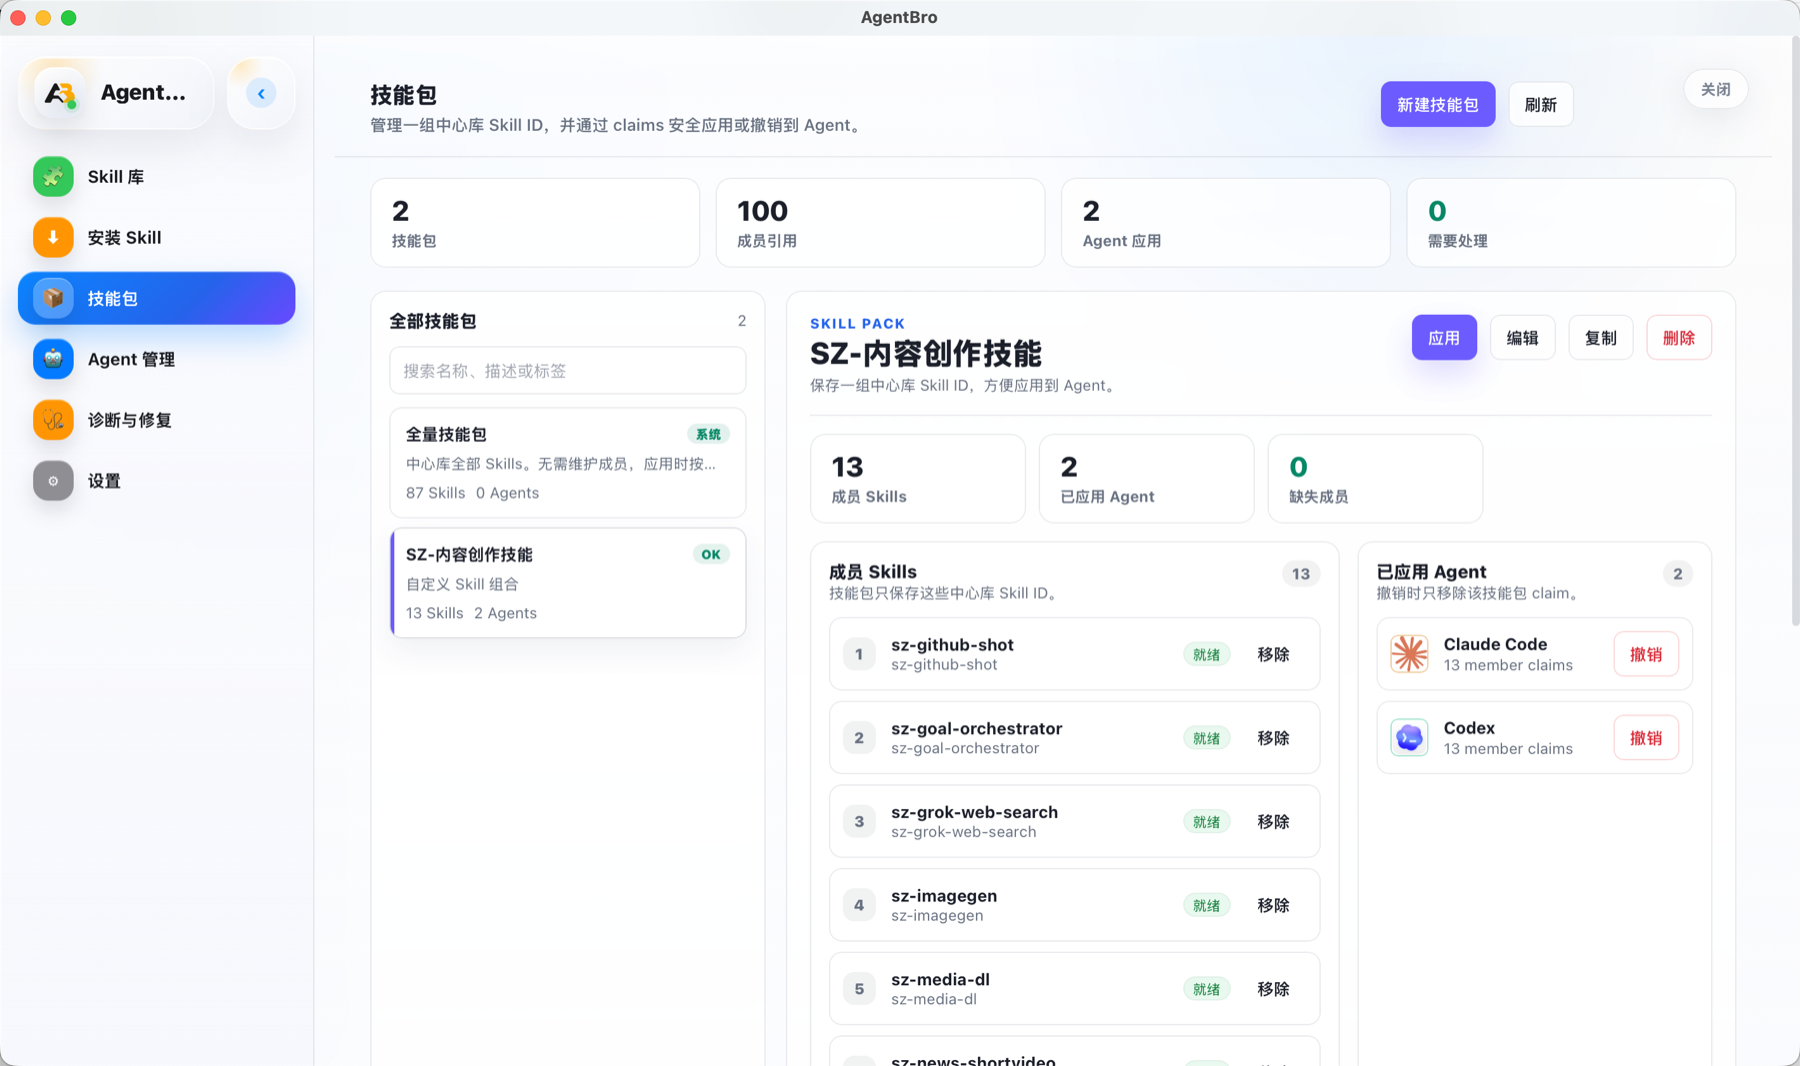Screen dimensions: 1800x1066
Task: Open the 安装 Skill download icon
Action: point(53,238)
